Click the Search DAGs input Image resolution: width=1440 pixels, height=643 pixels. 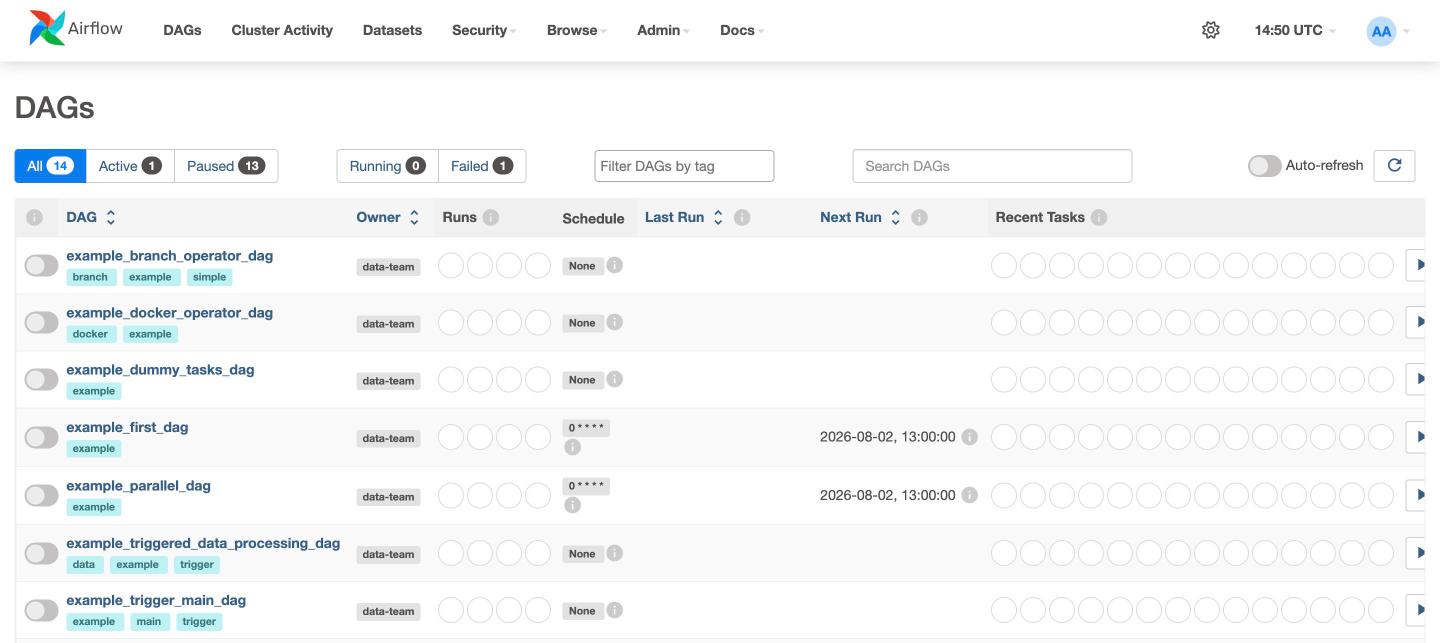tap(992, 166)
